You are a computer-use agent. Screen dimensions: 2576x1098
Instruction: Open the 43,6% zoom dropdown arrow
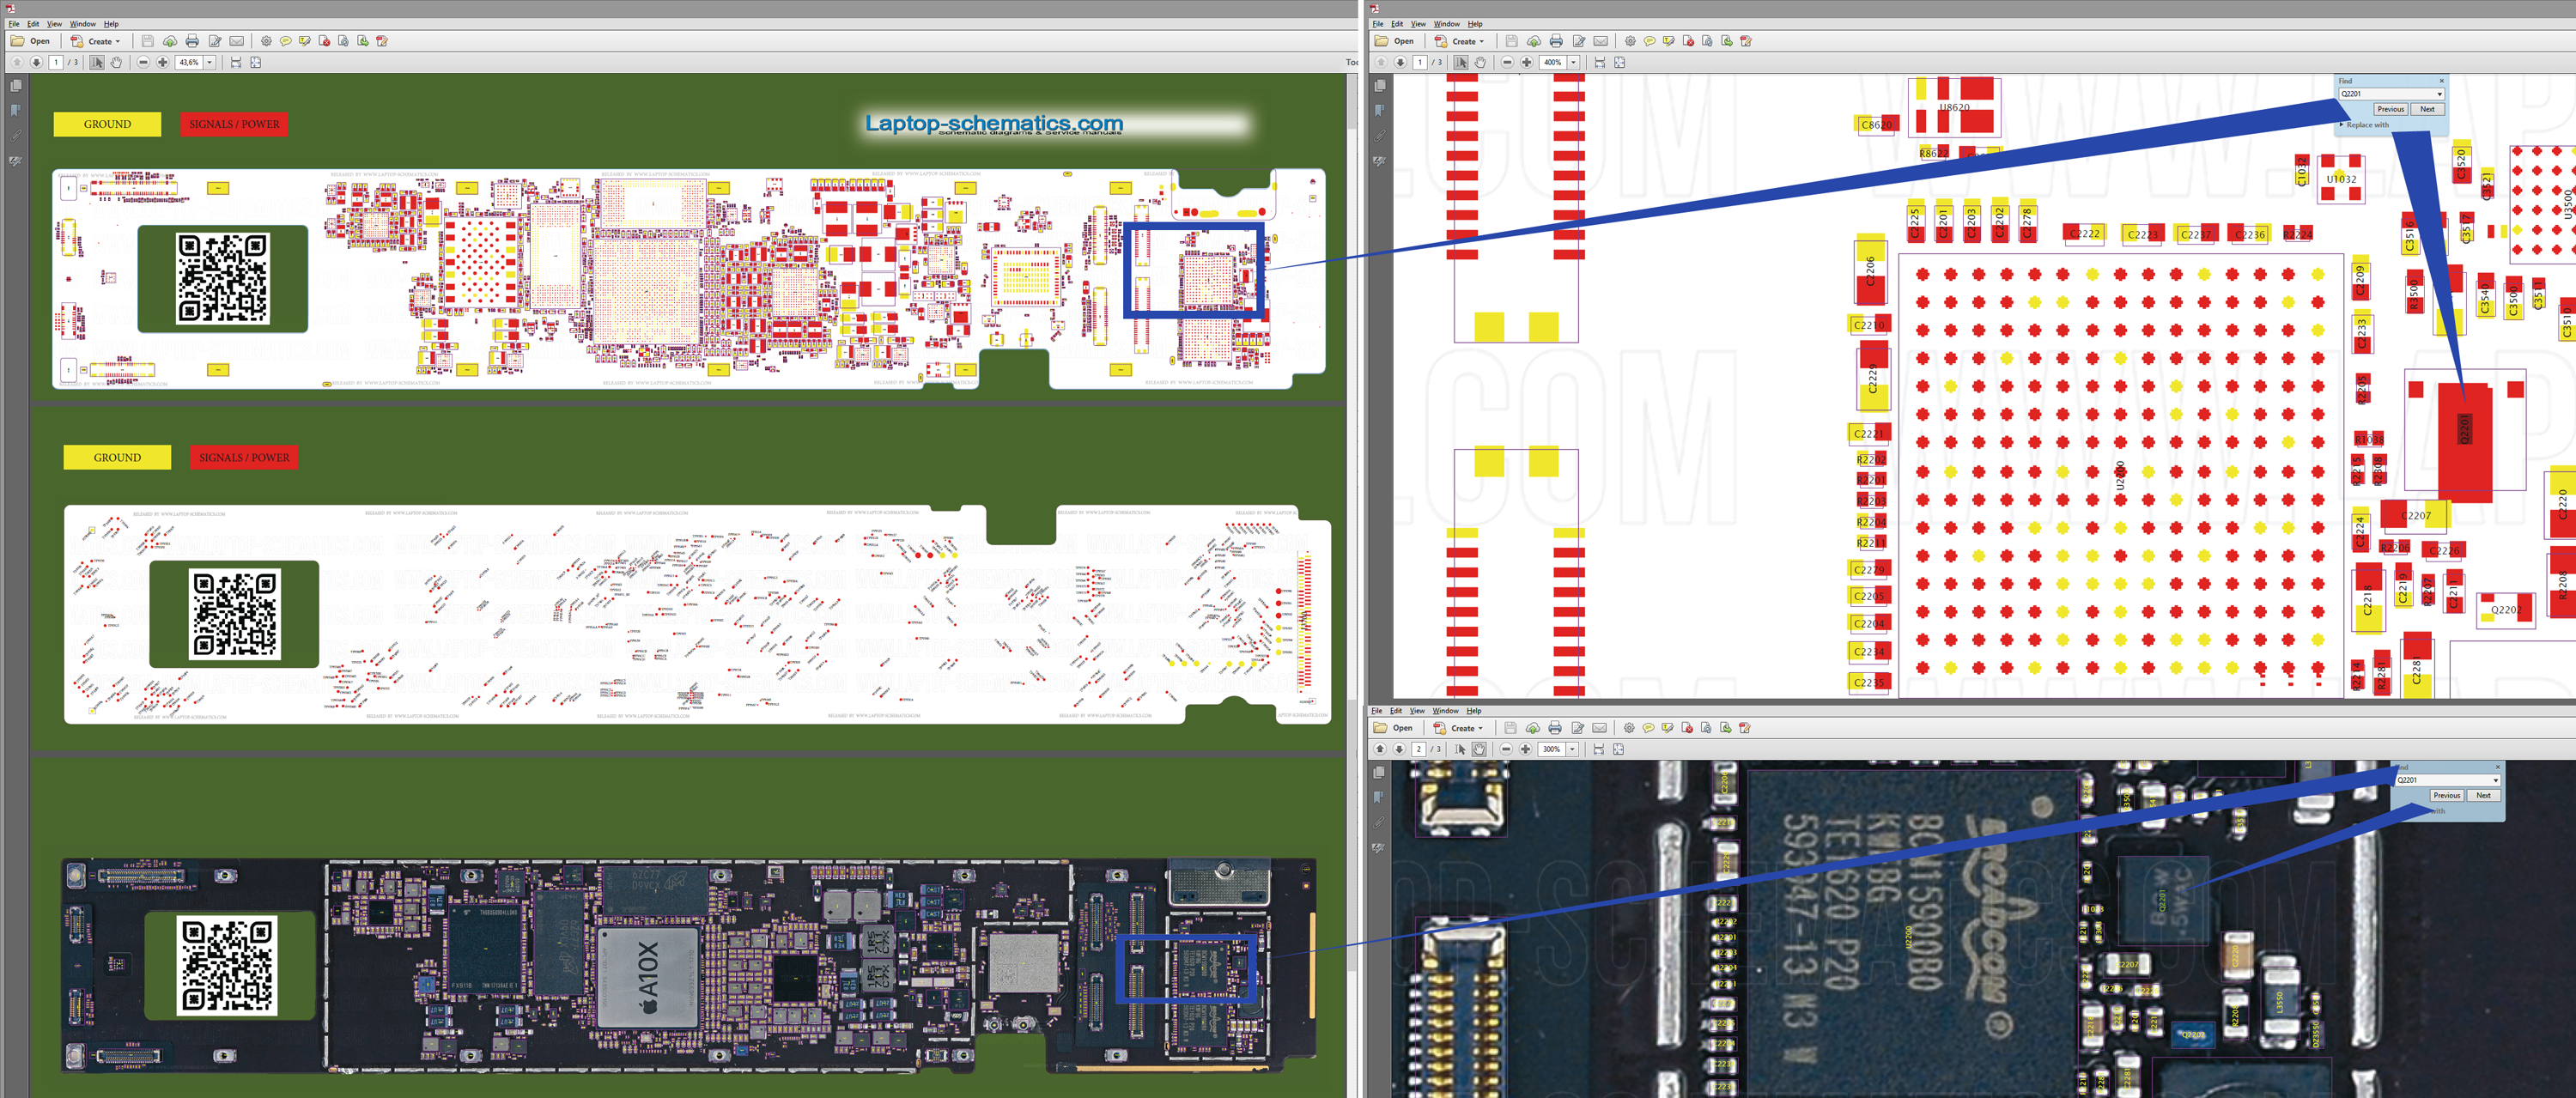(x=210, y=62)
